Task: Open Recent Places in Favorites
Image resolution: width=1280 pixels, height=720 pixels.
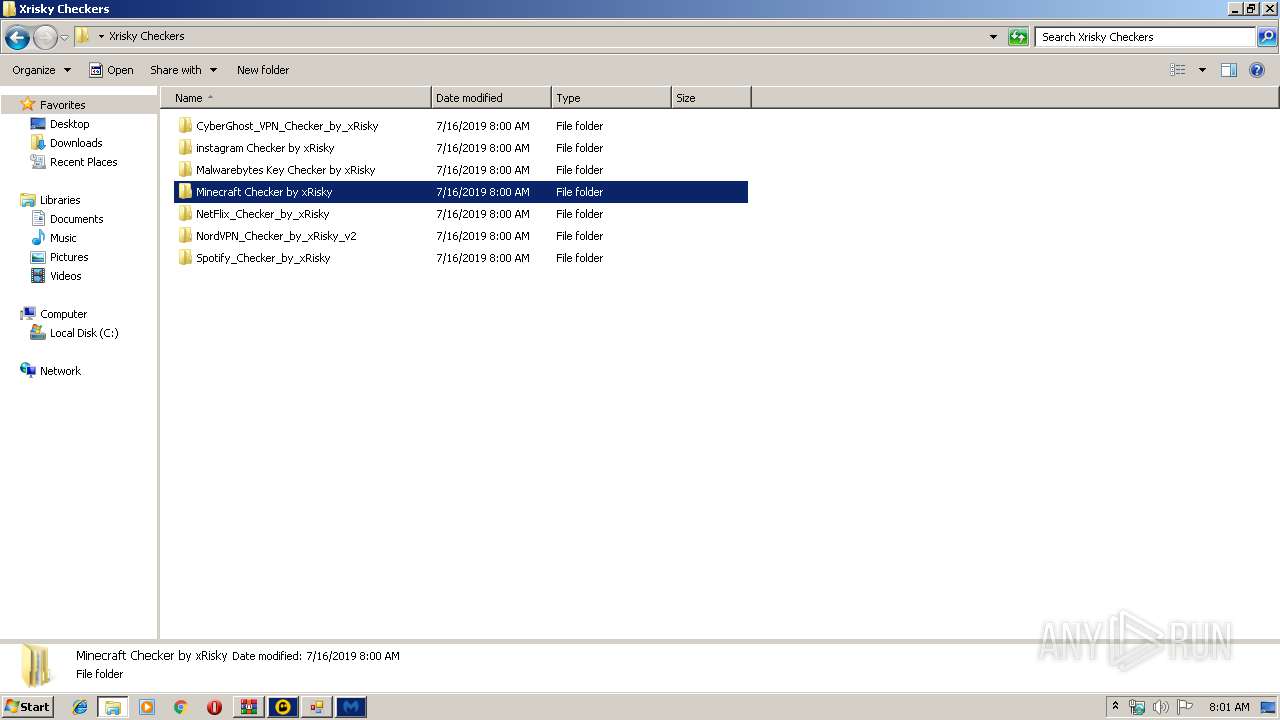Action: point(83,162)
